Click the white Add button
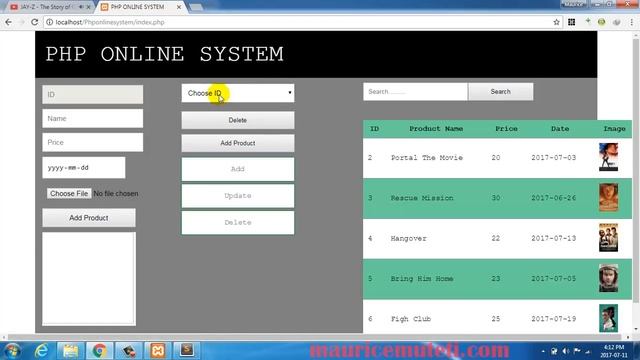This screenshot has height=360, width=640. [238, 169]
